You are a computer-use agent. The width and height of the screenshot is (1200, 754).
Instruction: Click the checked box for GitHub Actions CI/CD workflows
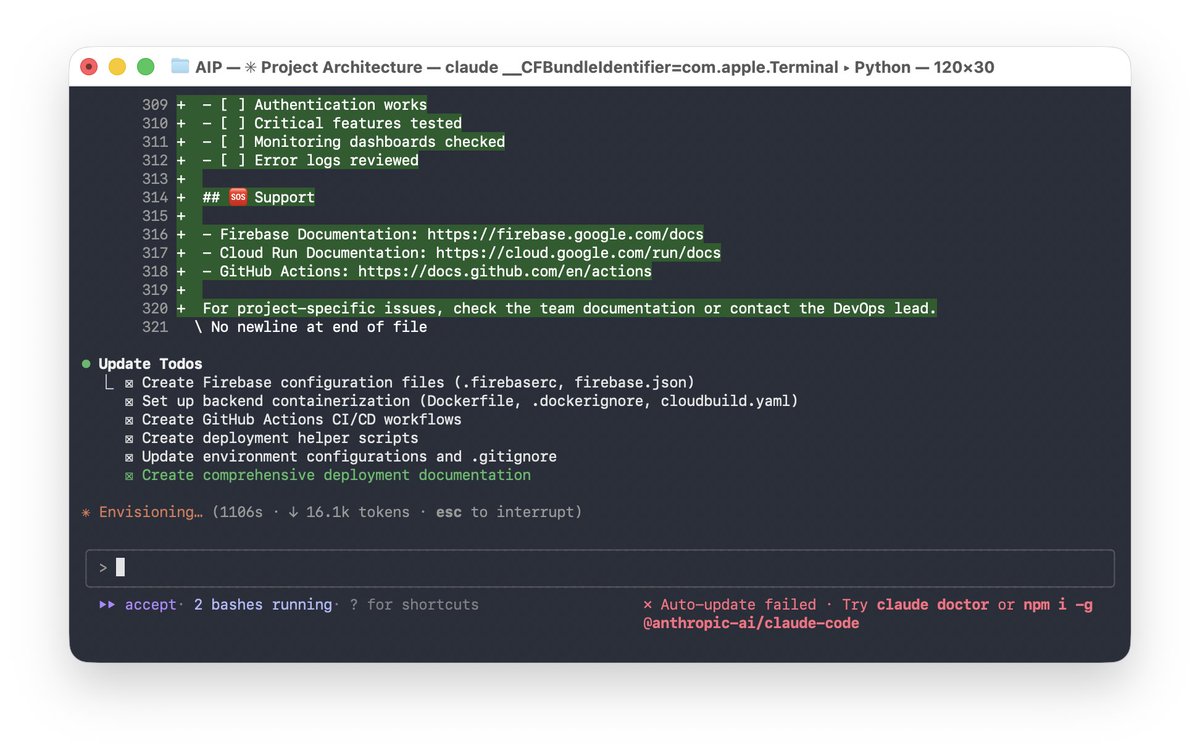pyautogui.click(x=129, y=420)
